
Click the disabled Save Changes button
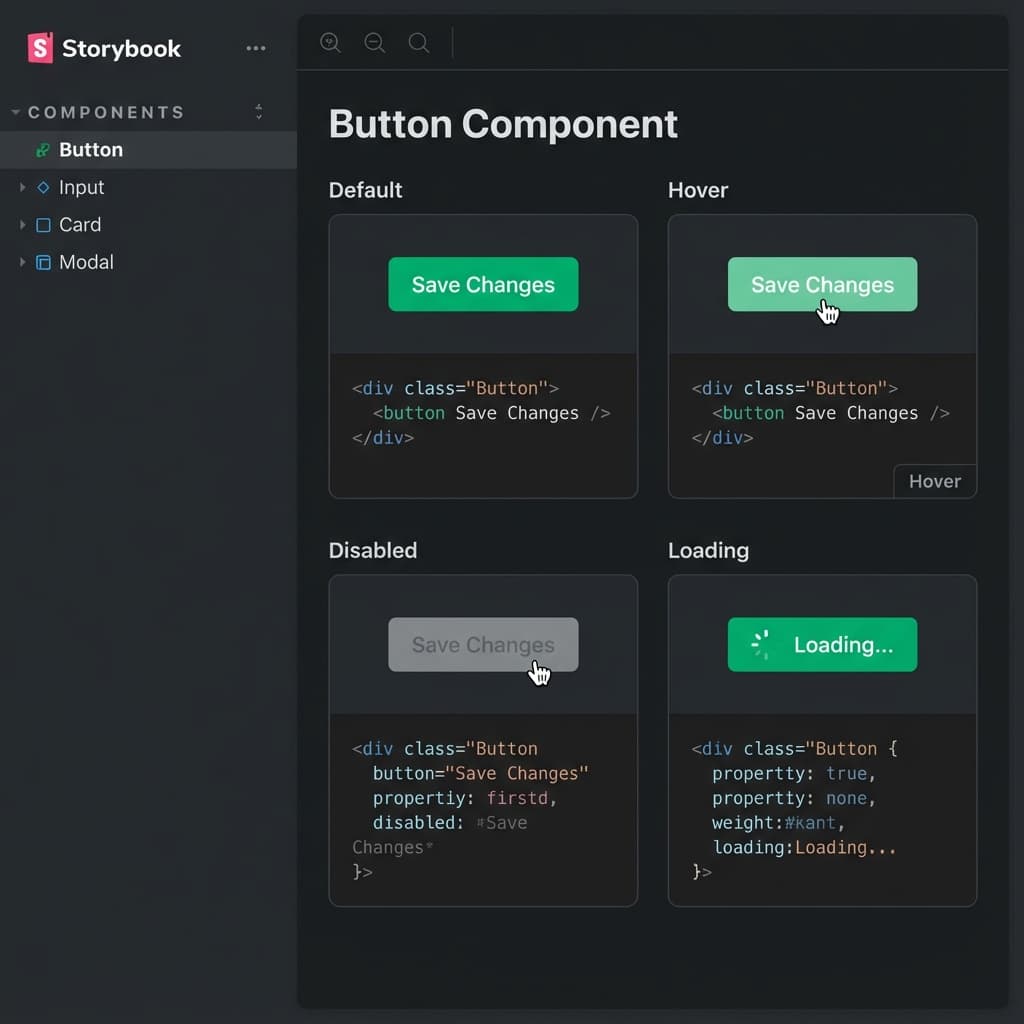483,644
